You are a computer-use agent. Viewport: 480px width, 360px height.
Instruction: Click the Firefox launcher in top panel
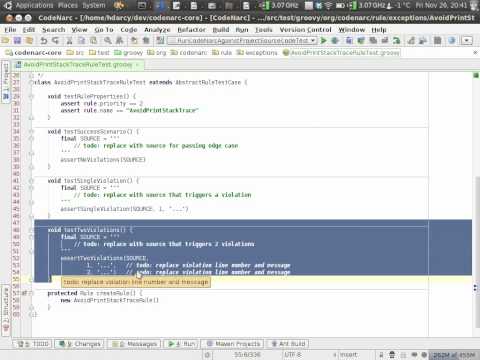tap(118, 5)
